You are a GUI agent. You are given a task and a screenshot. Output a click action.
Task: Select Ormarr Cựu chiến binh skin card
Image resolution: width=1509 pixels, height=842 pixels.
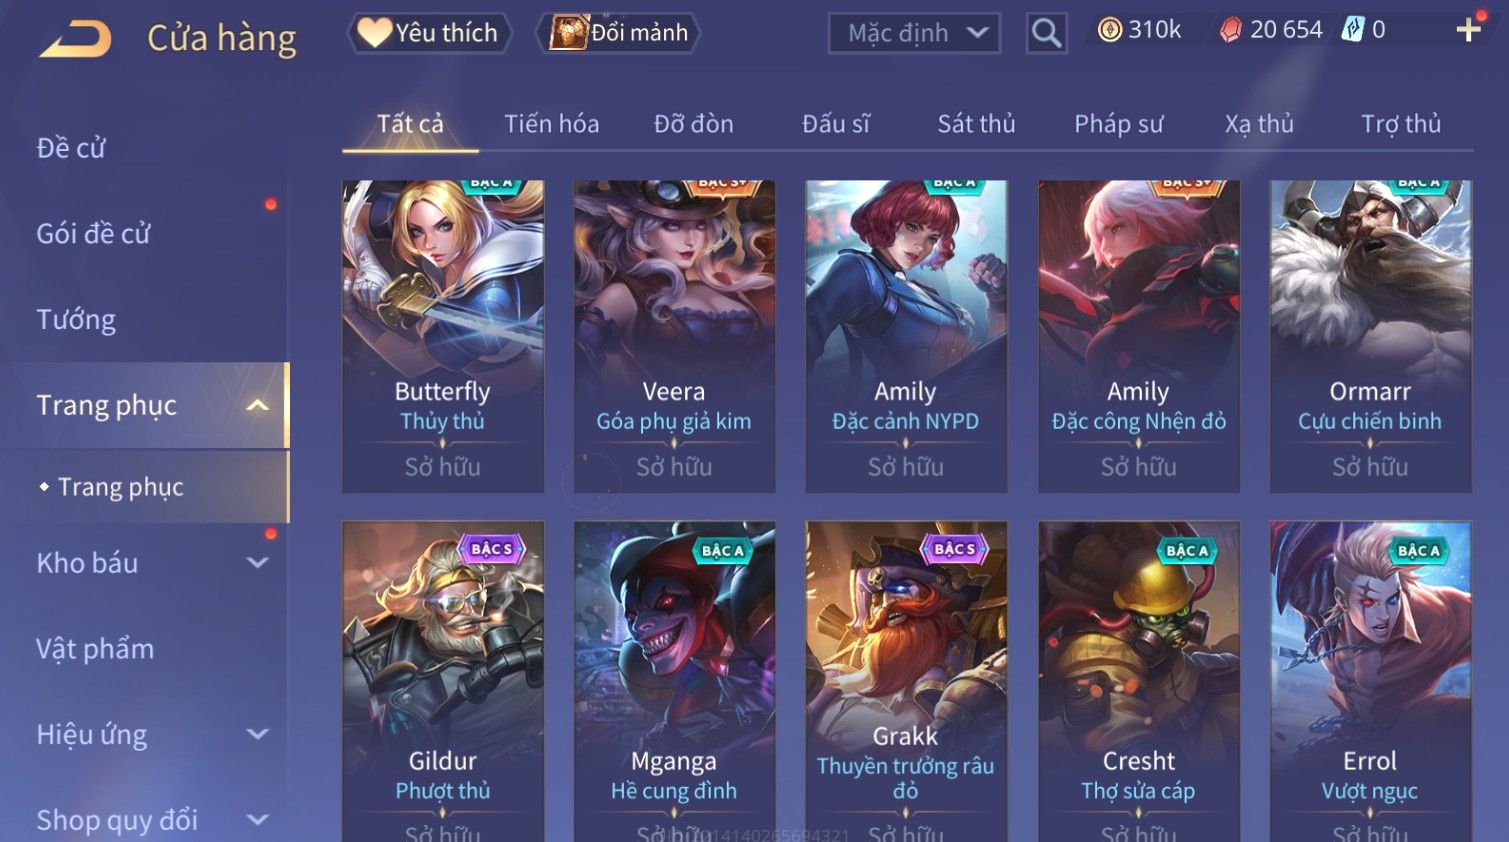1370,336
